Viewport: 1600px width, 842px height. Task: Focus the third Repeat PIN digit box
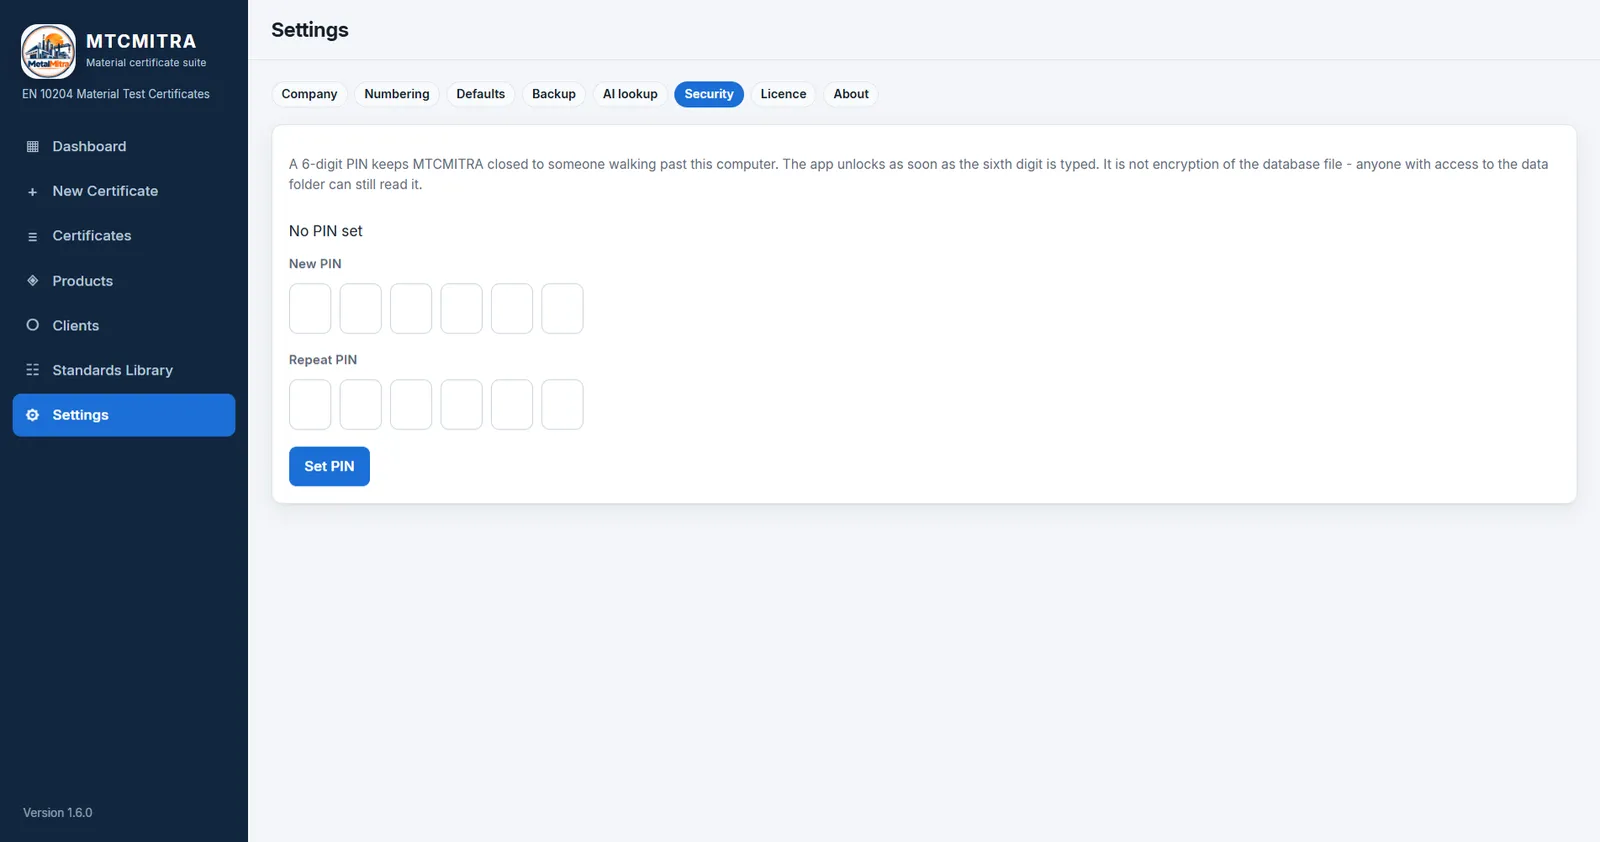pyautogui.click(x=411, y=405)
